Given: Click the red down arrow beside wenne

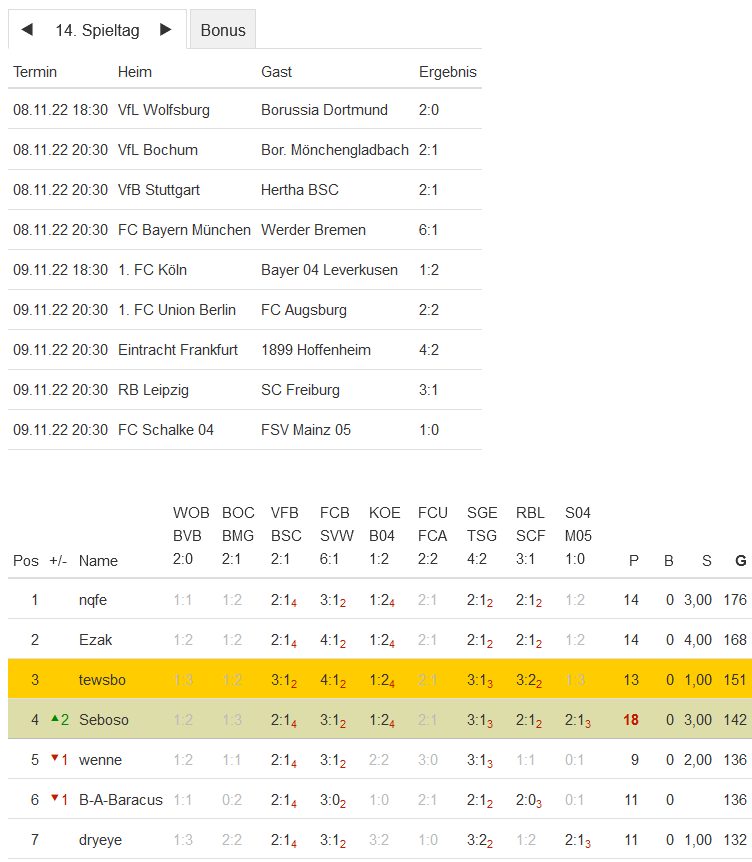Looking at the screenshot, I should pos(54,759).
